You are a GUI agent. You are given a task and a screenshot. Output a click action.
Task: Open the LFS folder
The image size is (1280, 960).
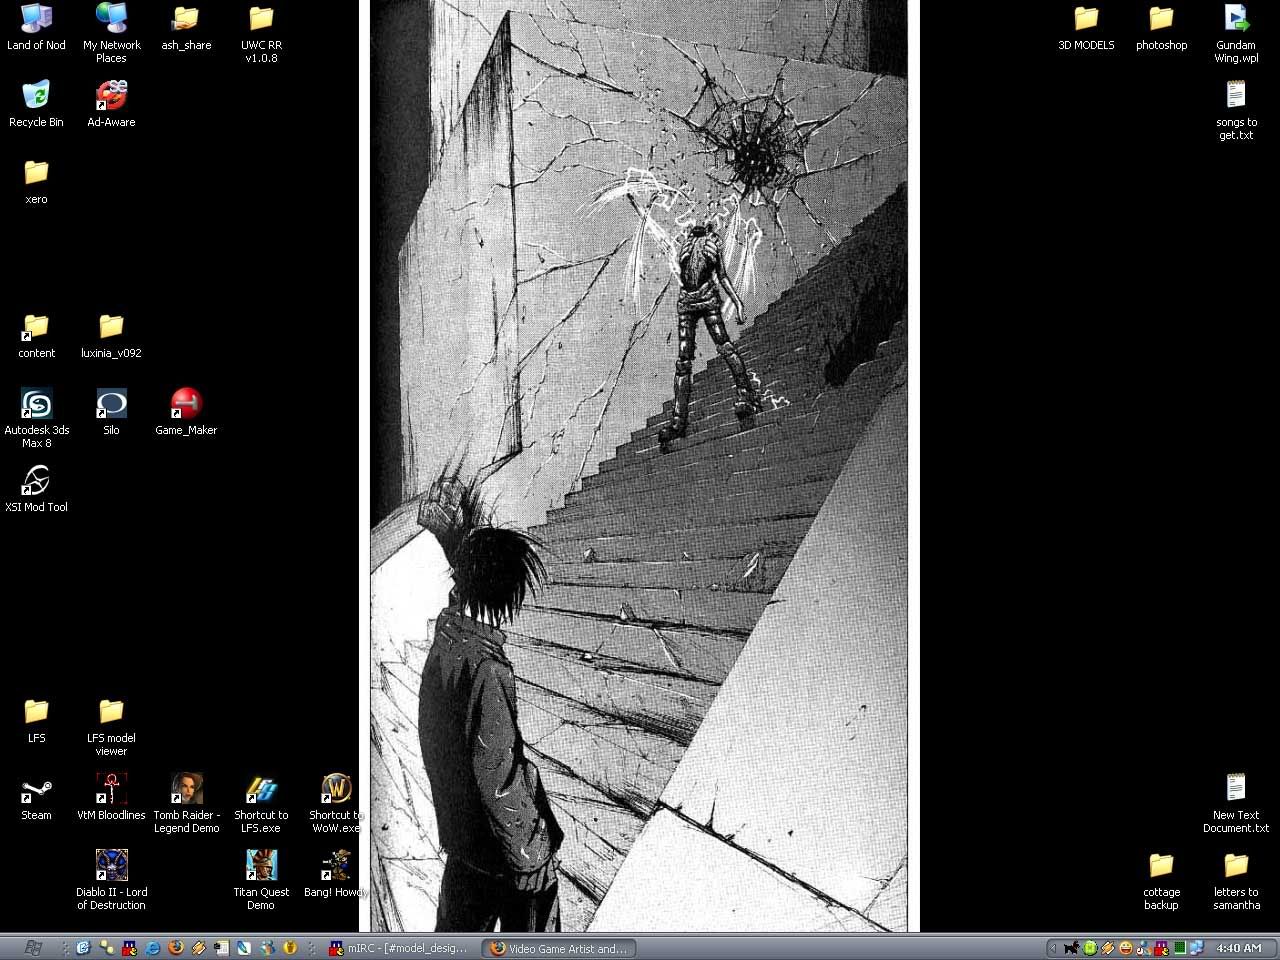pos(36,720)
